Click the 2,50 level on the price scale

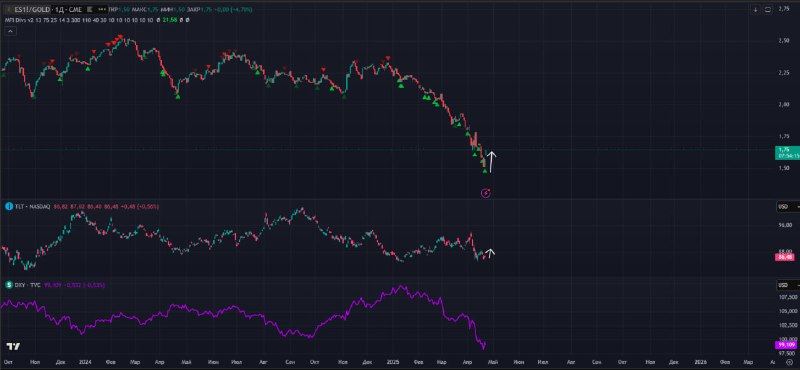pyautogui.click(x=783, y=41)
